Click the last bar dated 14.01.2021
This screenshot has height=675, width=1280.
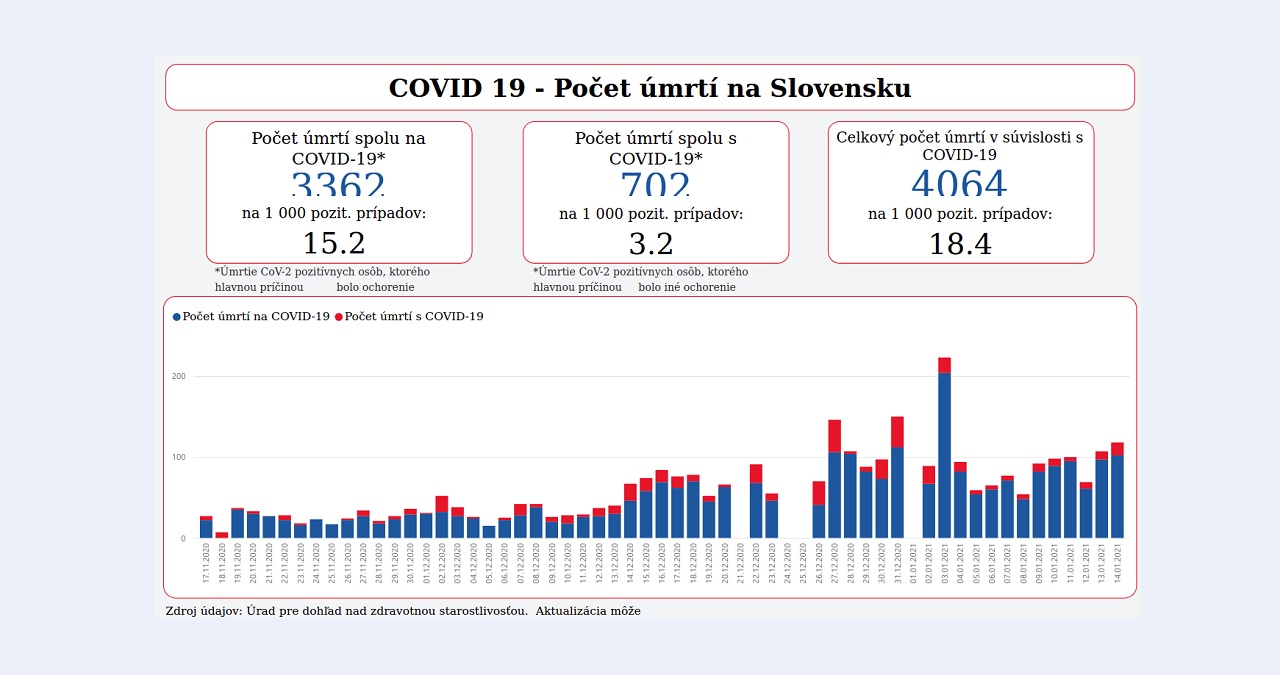point(1117,490)
